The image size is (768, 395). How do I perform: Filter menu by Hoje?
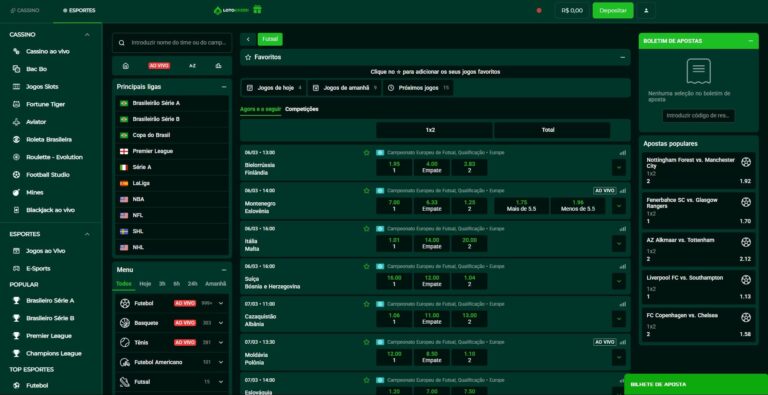click(x=145, y=284)
